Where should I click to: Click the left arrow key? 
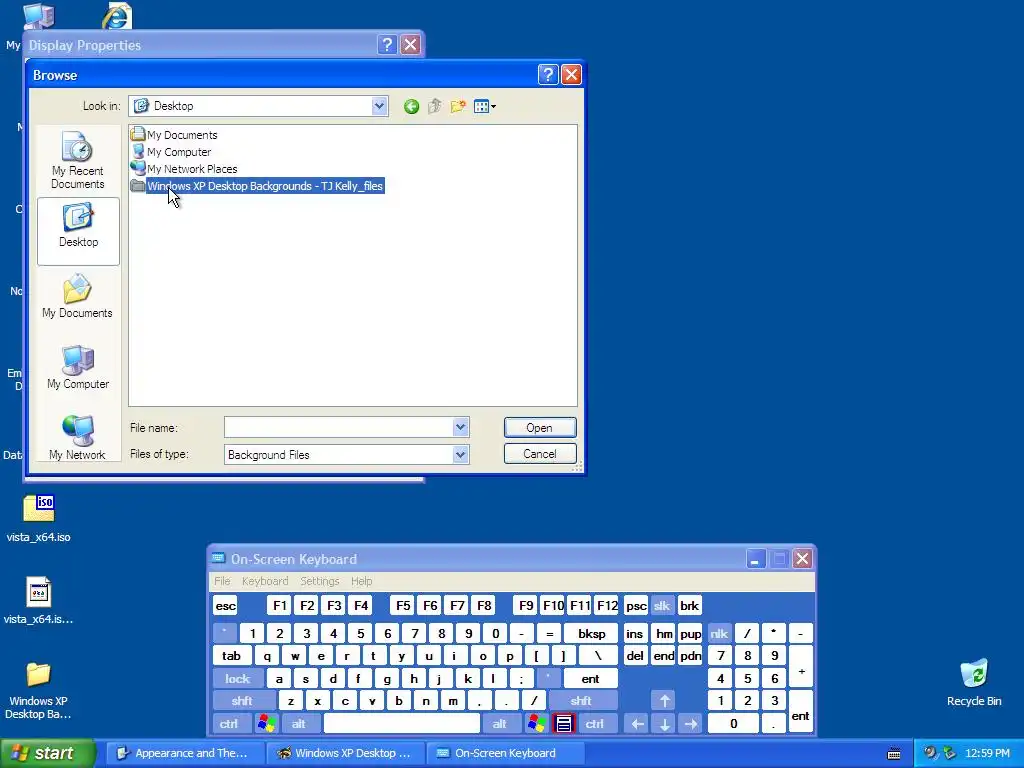(637, 724)
